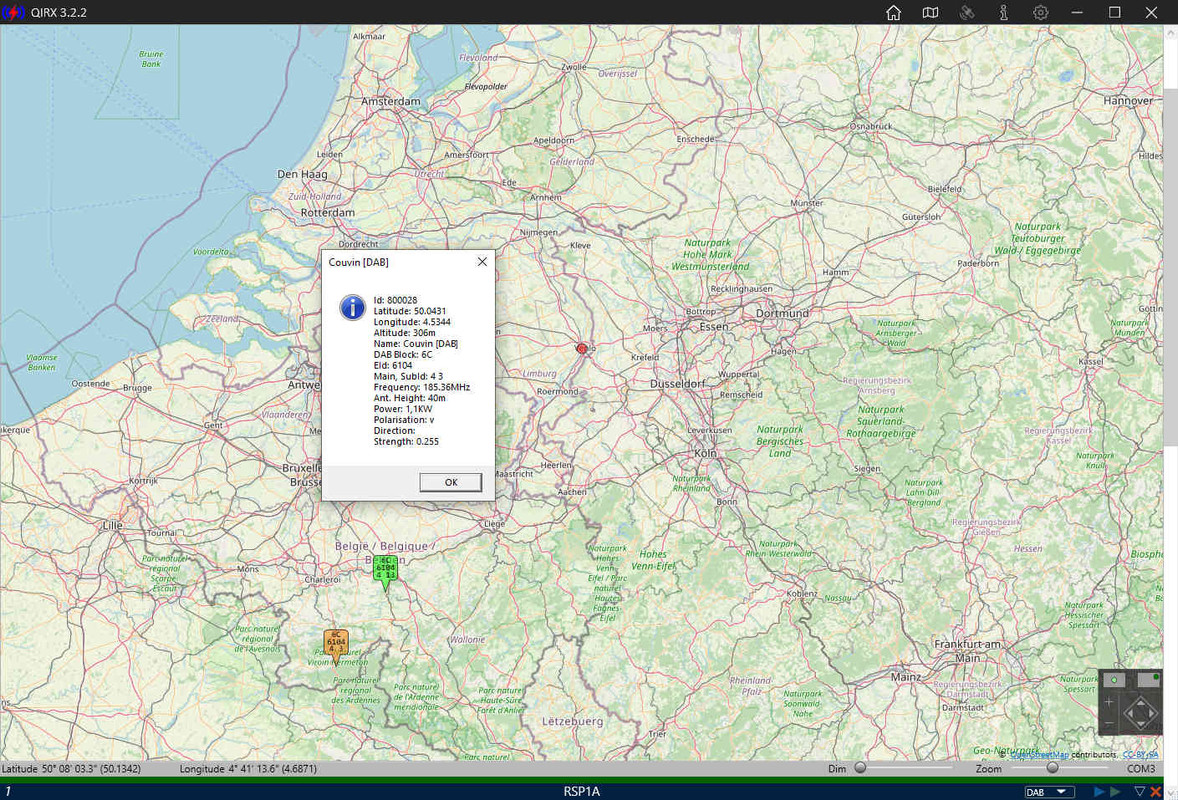
Task: Close the Couvin [DAB] dialog
Action: [482, 261]
